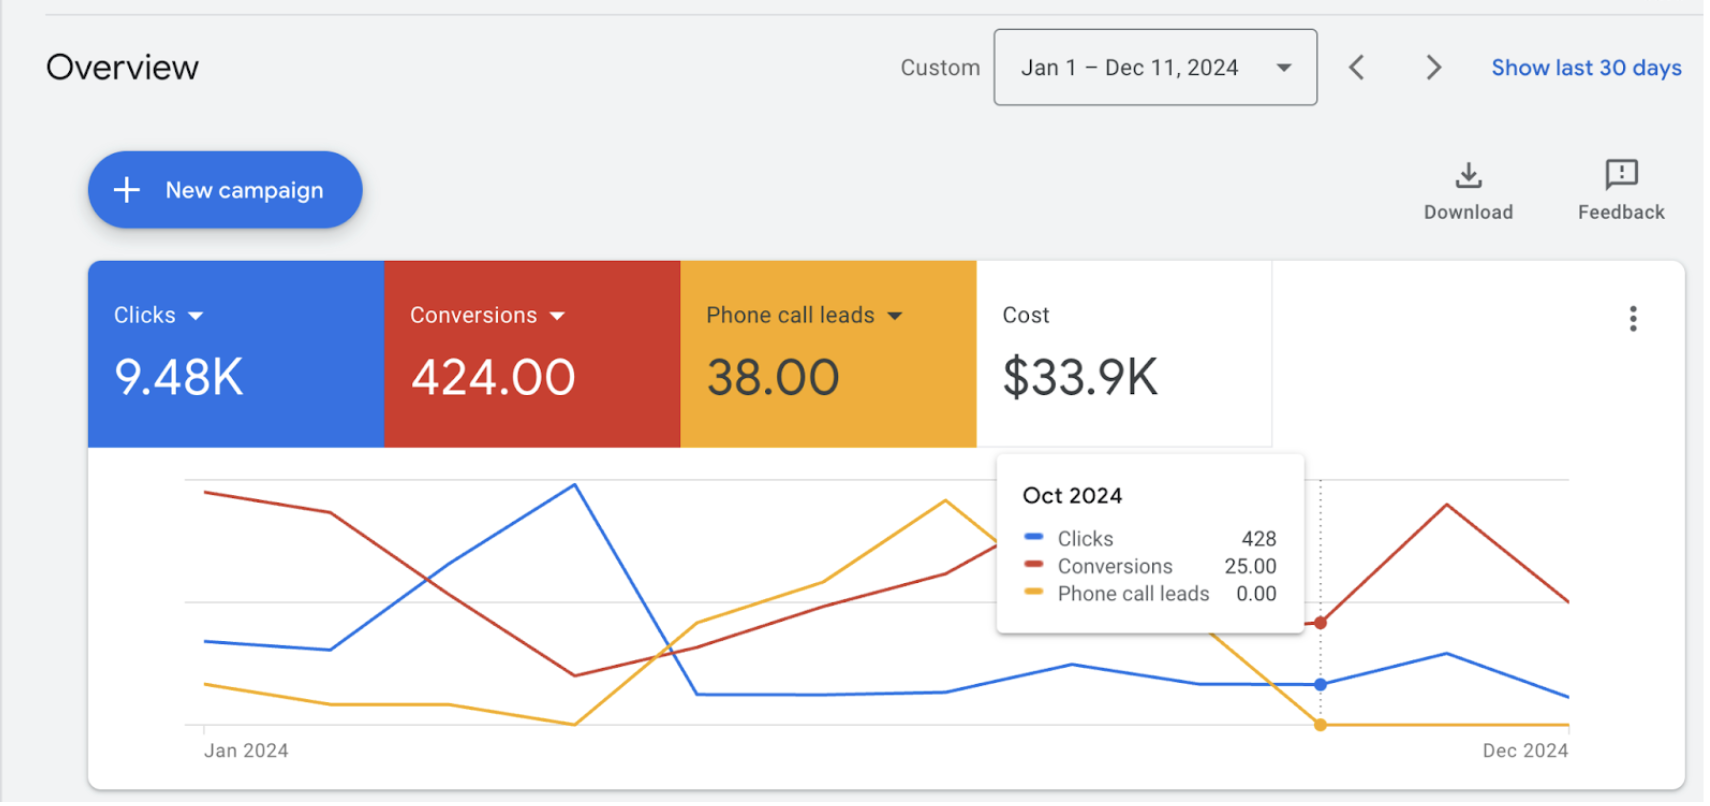This screenshot has width=1710, height=806.
Task: Click the New campaign button
Action: [x=225, y=190]
